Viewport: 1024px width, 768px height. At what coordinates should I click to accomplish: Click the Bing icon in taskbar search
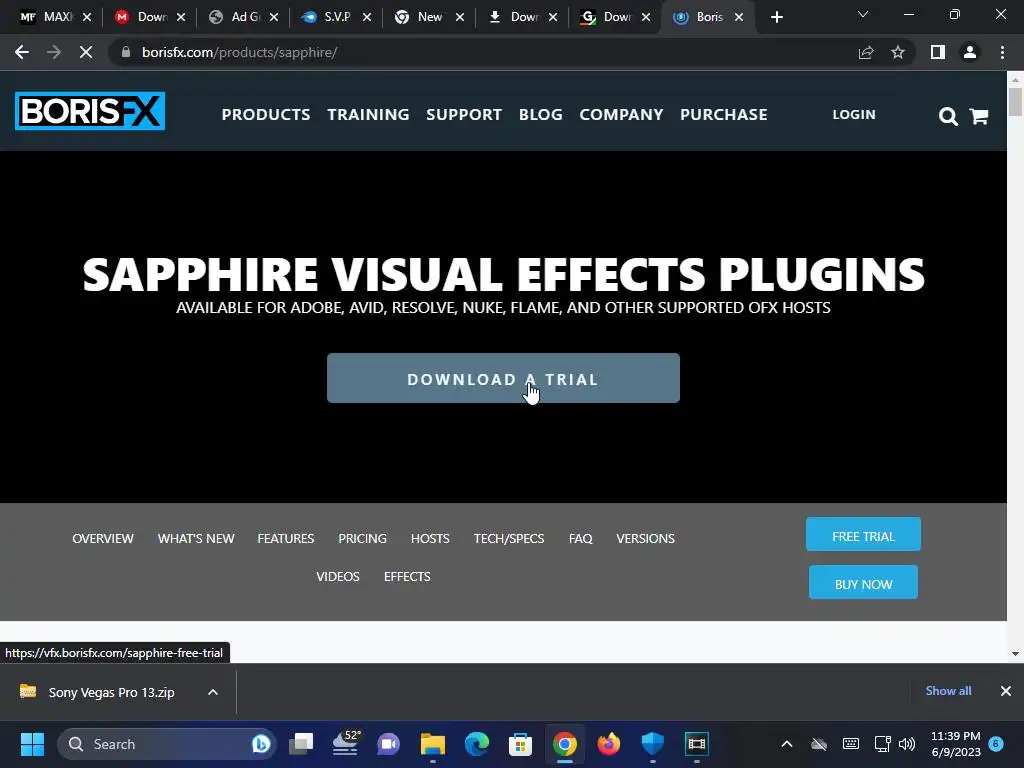[261, 744]
